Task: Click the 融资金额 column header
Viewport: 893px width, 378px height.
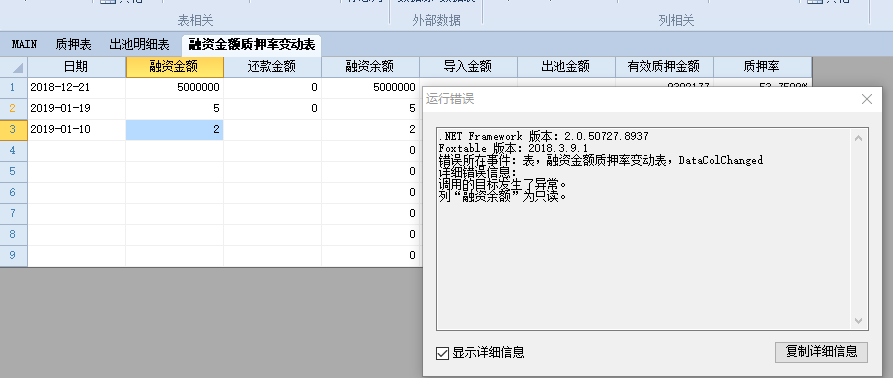Action: (174, 67)
